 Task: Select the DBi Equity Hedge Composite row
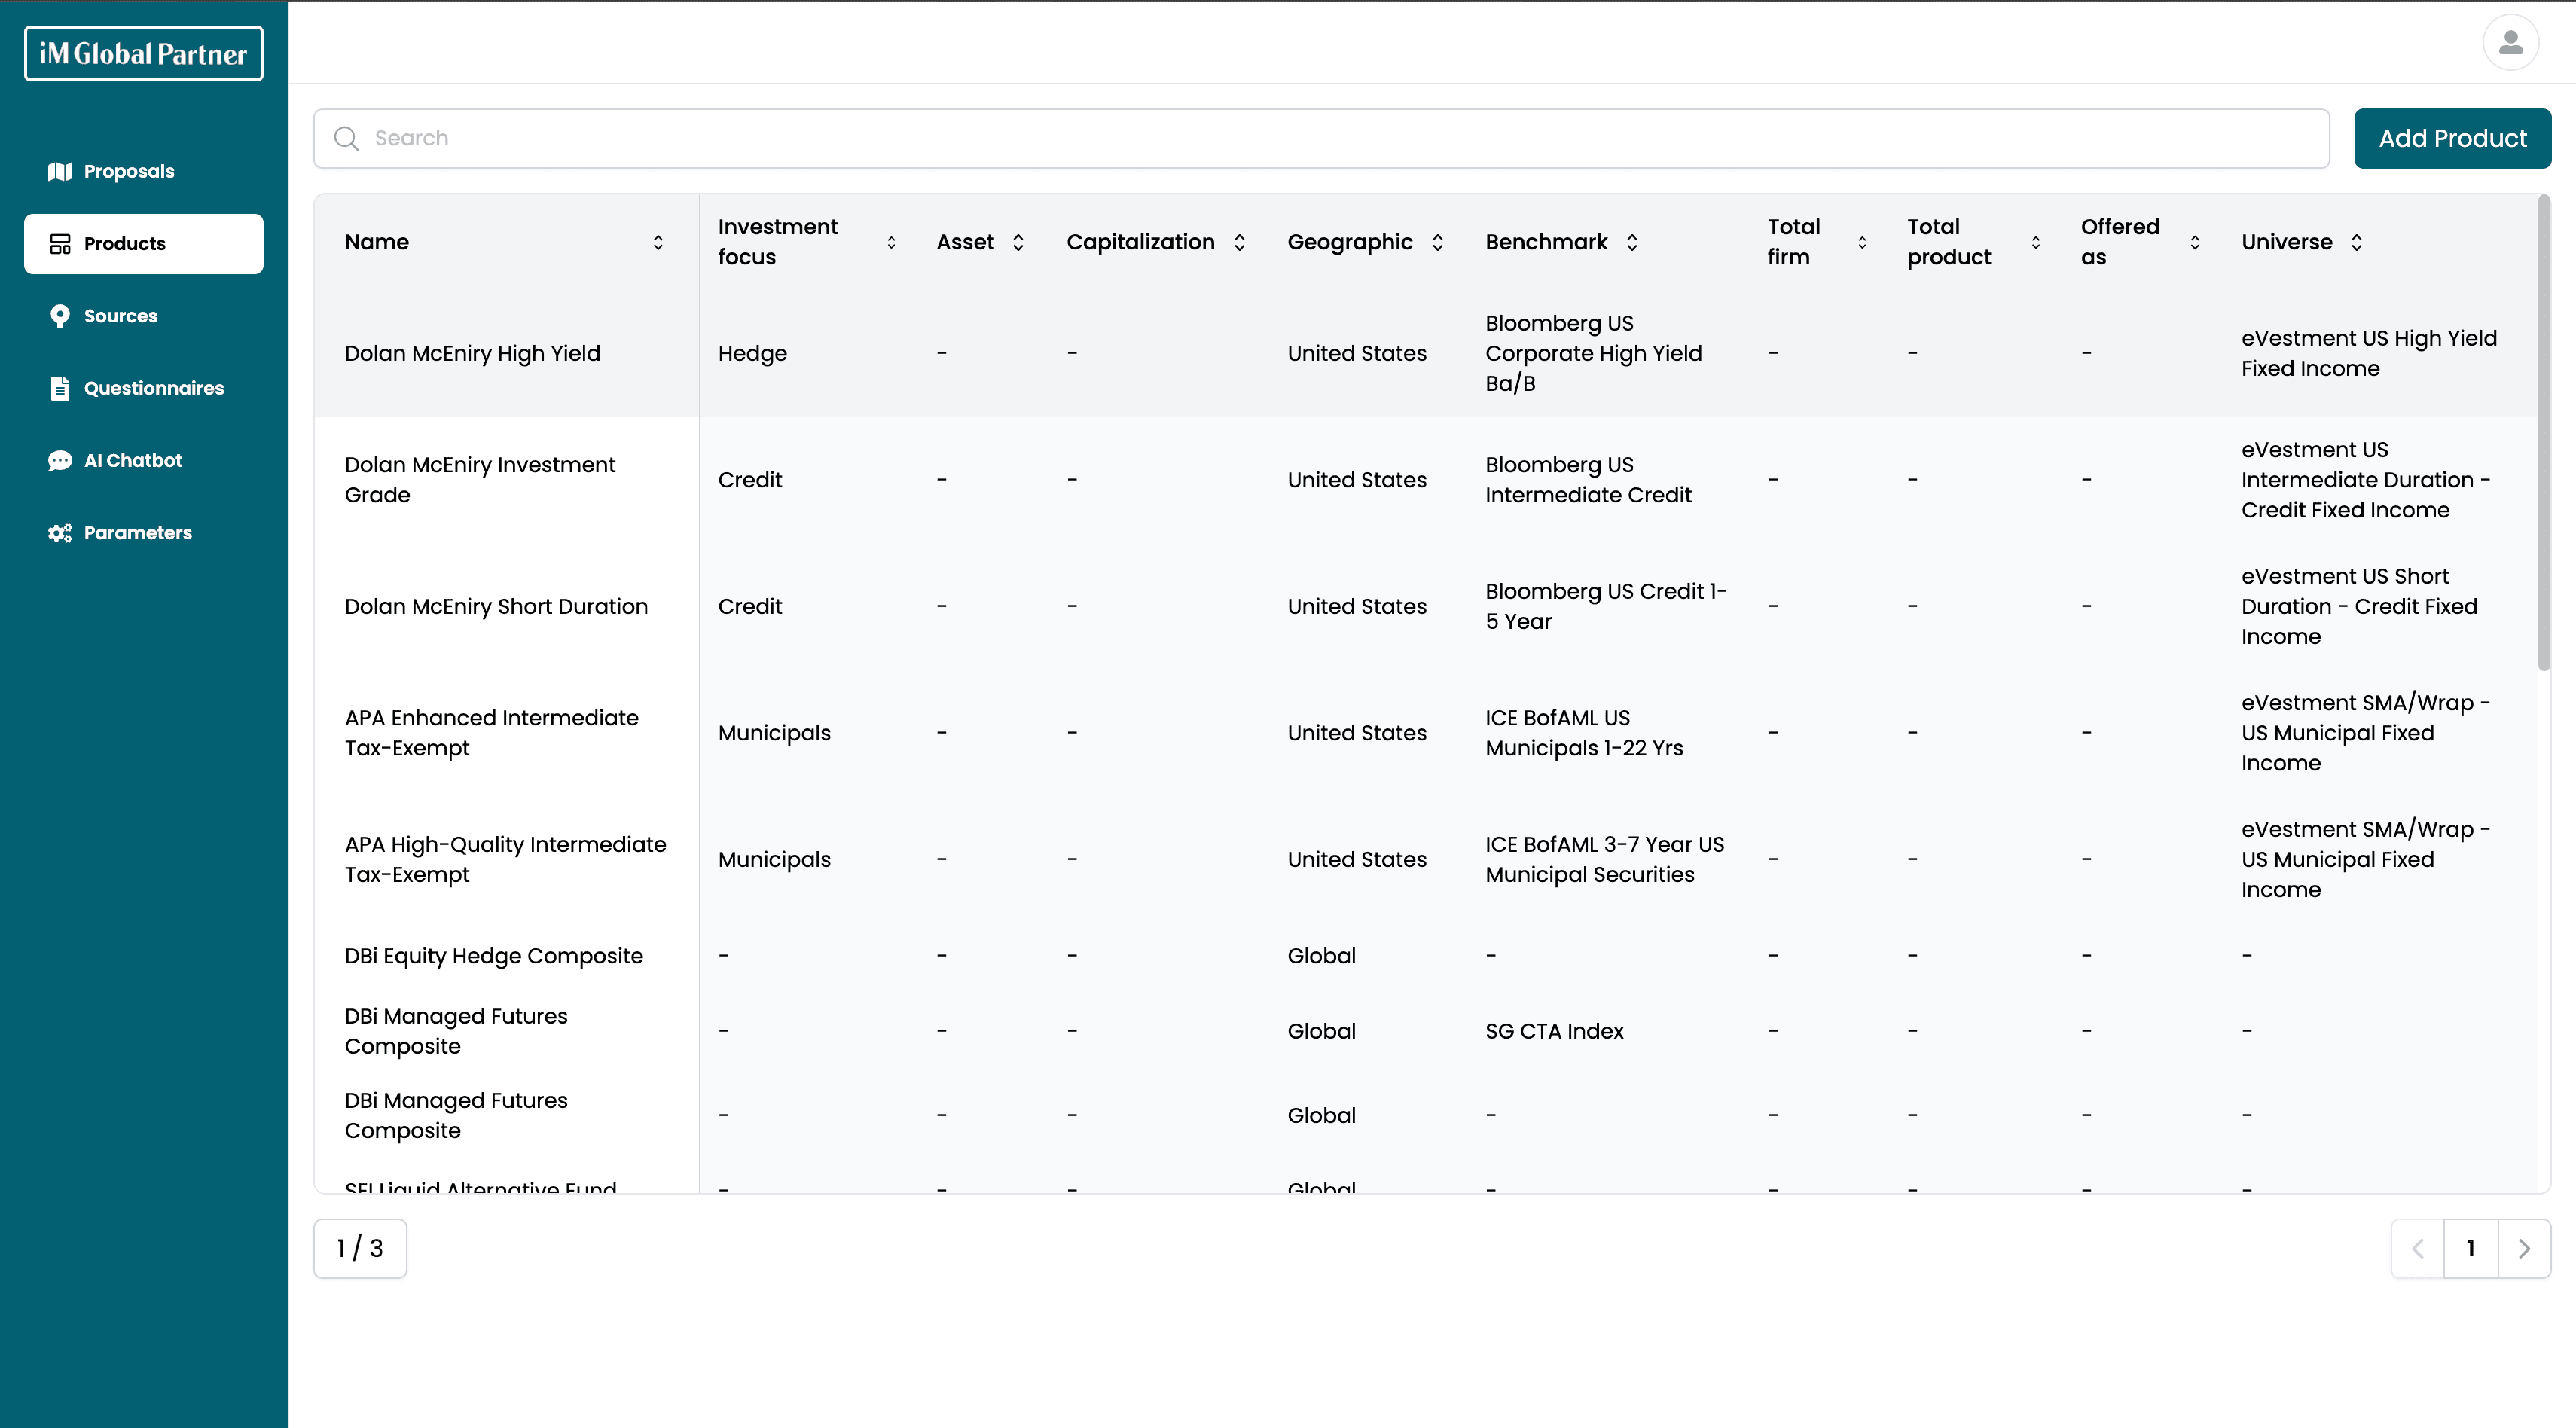click(494, 955)
